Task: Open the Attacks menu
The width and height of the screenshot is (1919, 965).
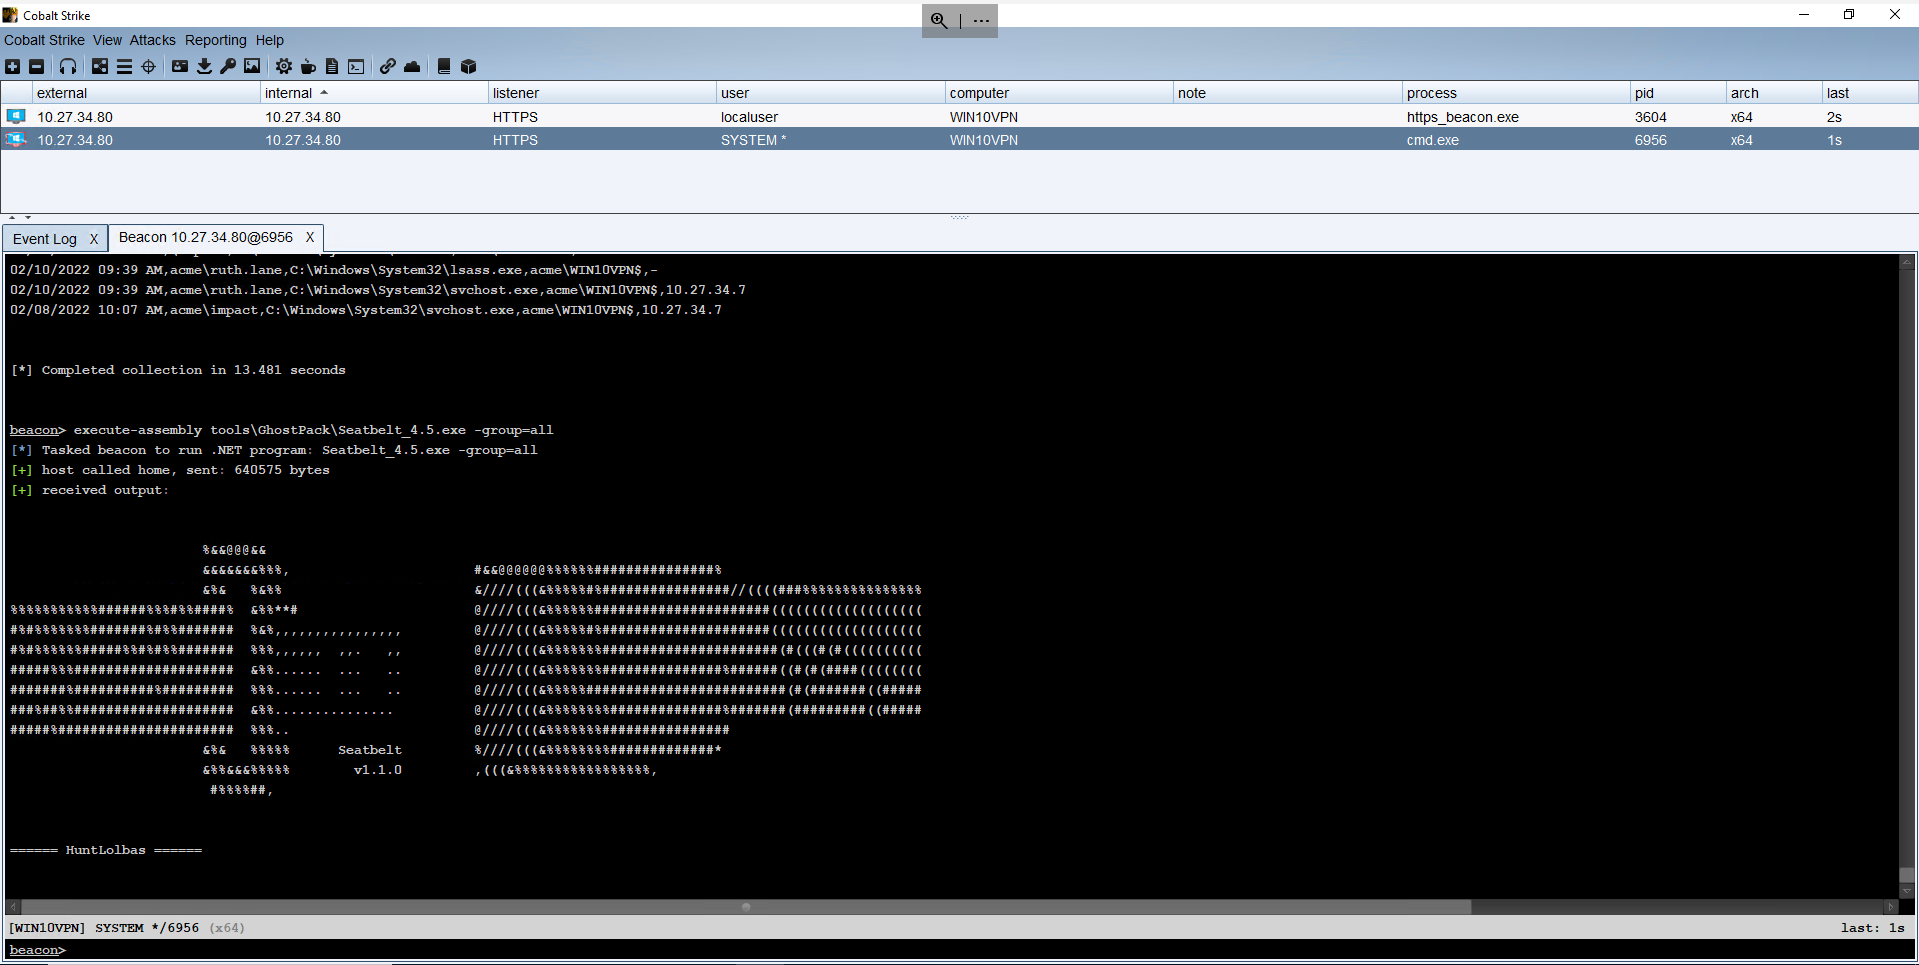Action: tap(152, 40)
